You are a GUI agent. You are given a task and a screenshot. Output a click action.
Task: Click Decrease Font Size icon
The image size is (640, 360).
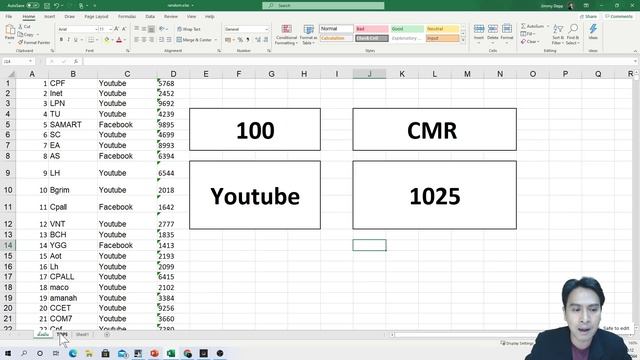pos(124,29)
